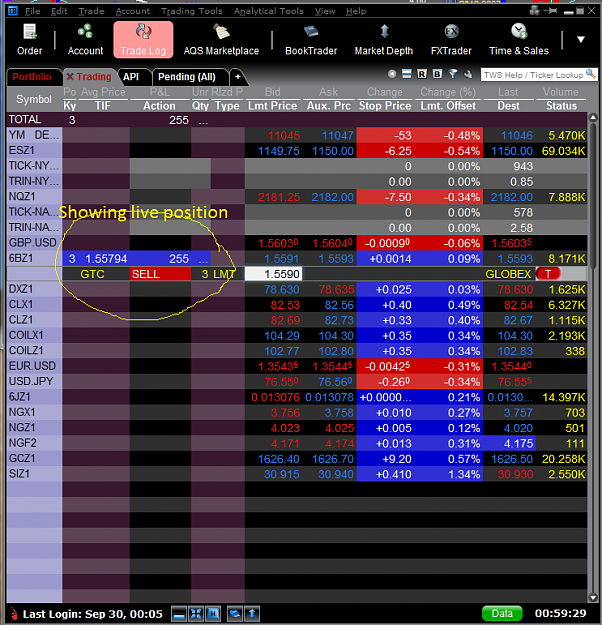Open the Account menu
Viewport: 602px width, 625px height.
pos(133,11)
